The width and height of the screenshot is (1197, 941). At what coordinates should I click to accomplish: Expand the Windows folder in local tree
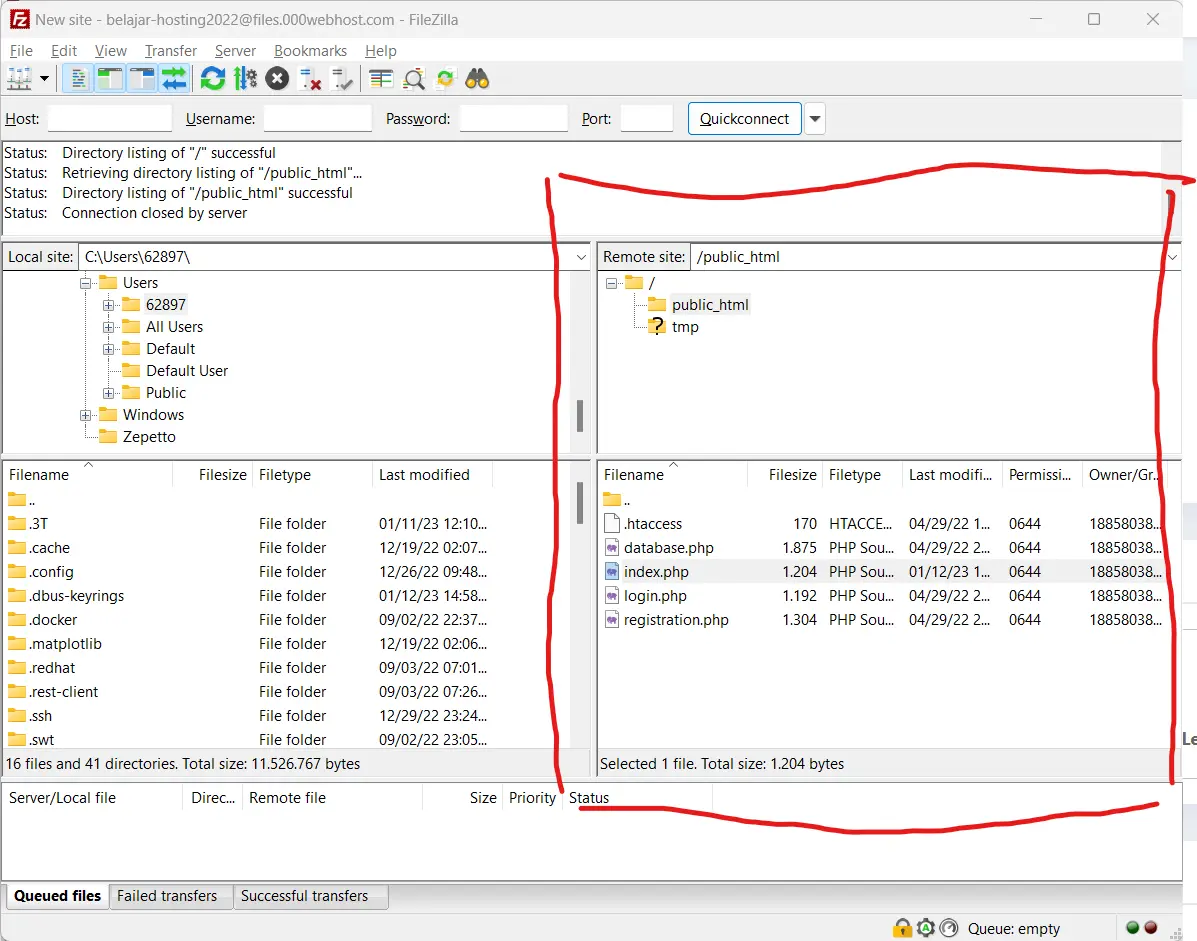pyautogui.click(x=86, y=415)
